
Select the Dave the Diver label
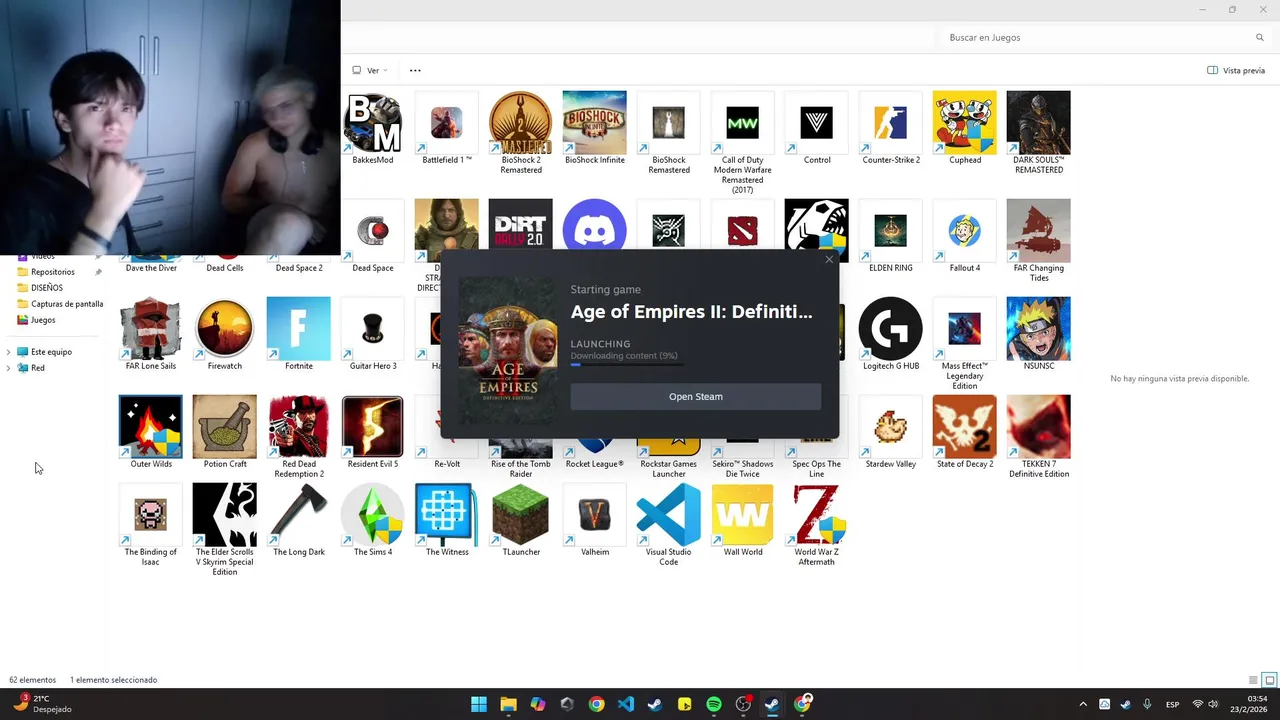tap(151, 268)
